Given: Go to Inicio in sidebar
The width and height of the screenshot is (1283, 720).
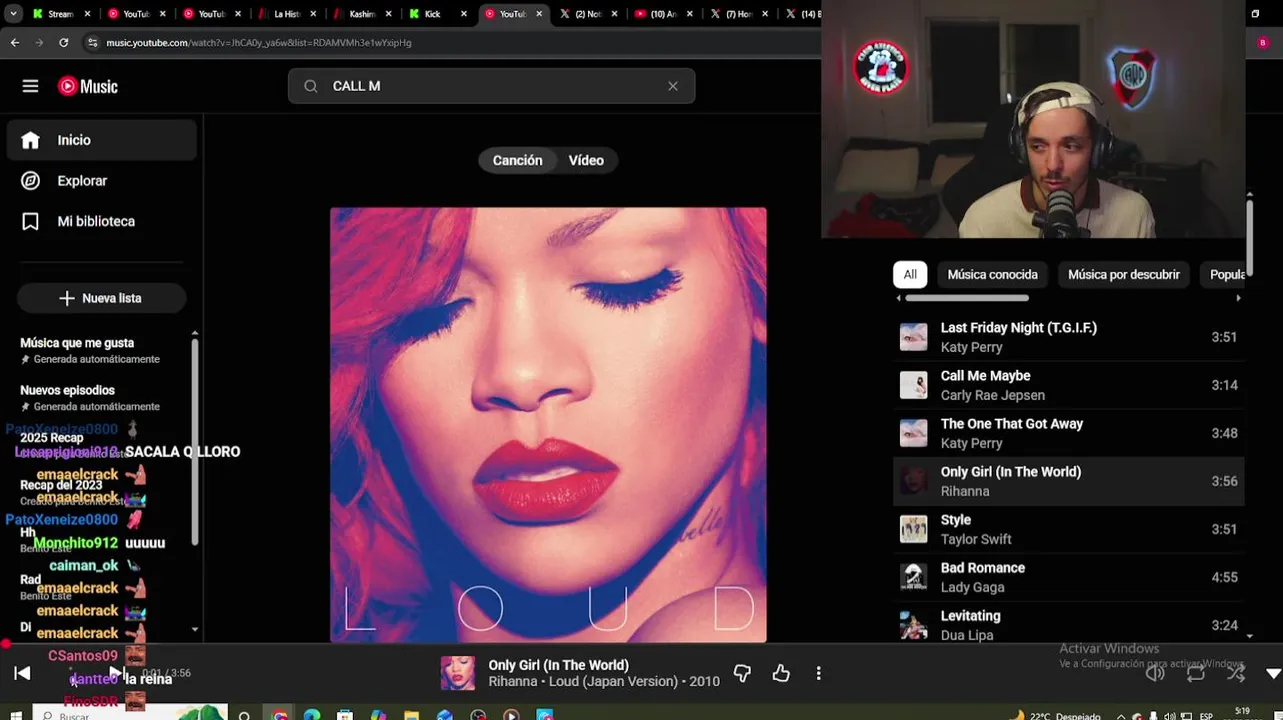Looking at the screenshot, I should [101, 140].
